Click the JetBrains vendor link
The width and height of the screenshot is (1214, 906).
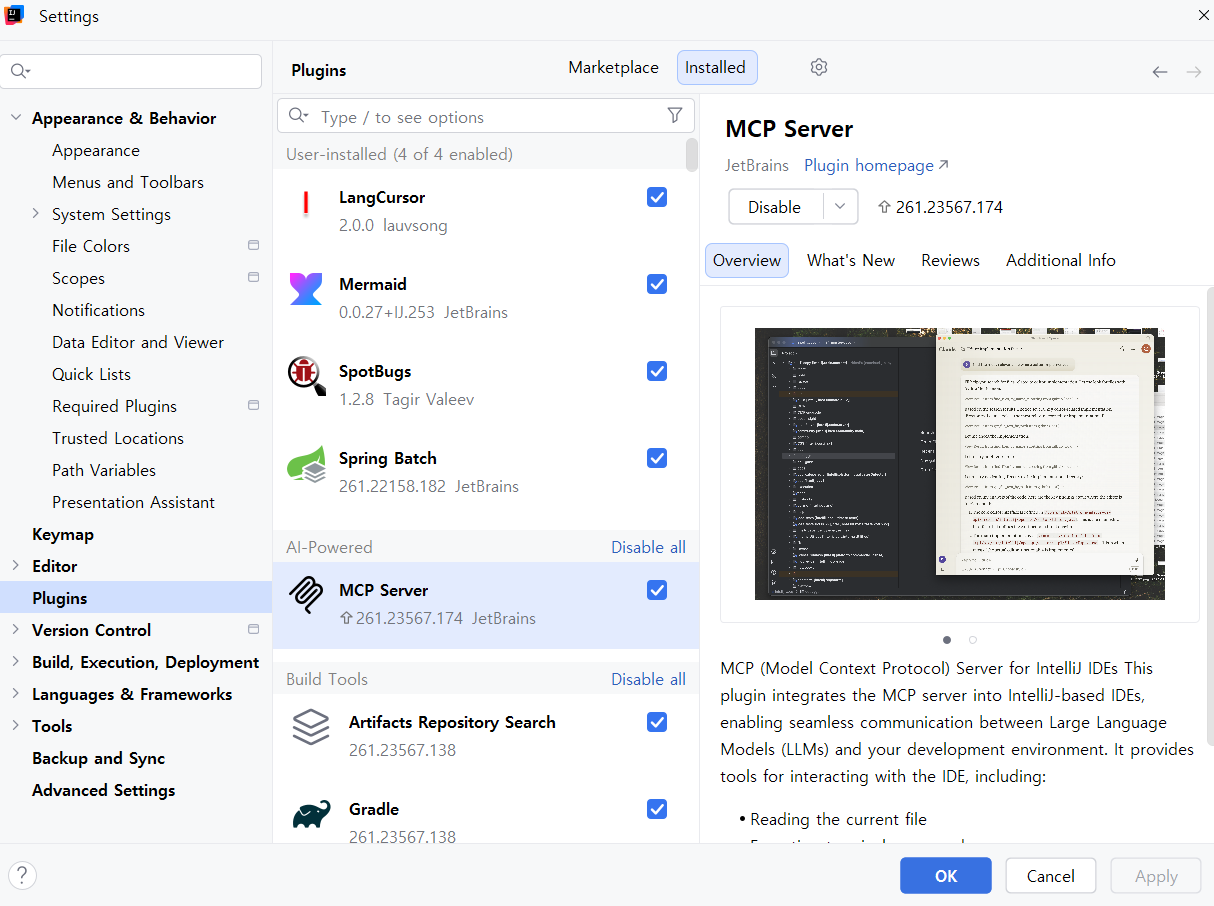(757, 165)
